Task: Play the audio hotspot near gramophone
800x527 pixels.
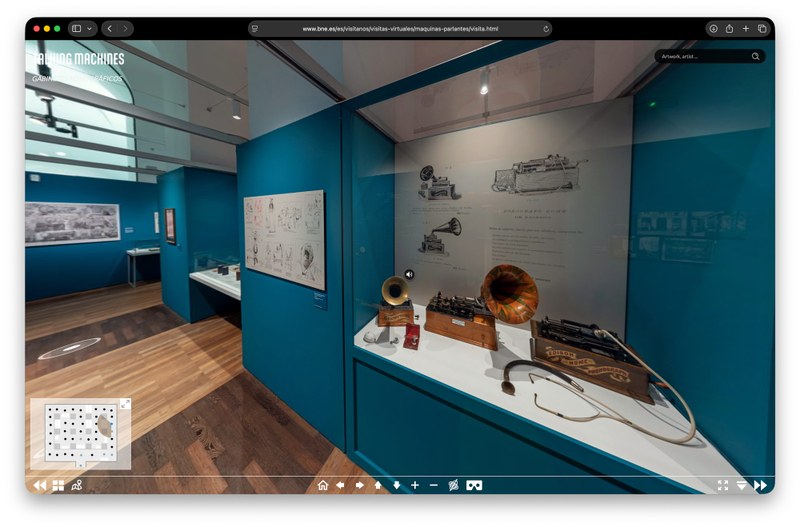Action: 409,274
